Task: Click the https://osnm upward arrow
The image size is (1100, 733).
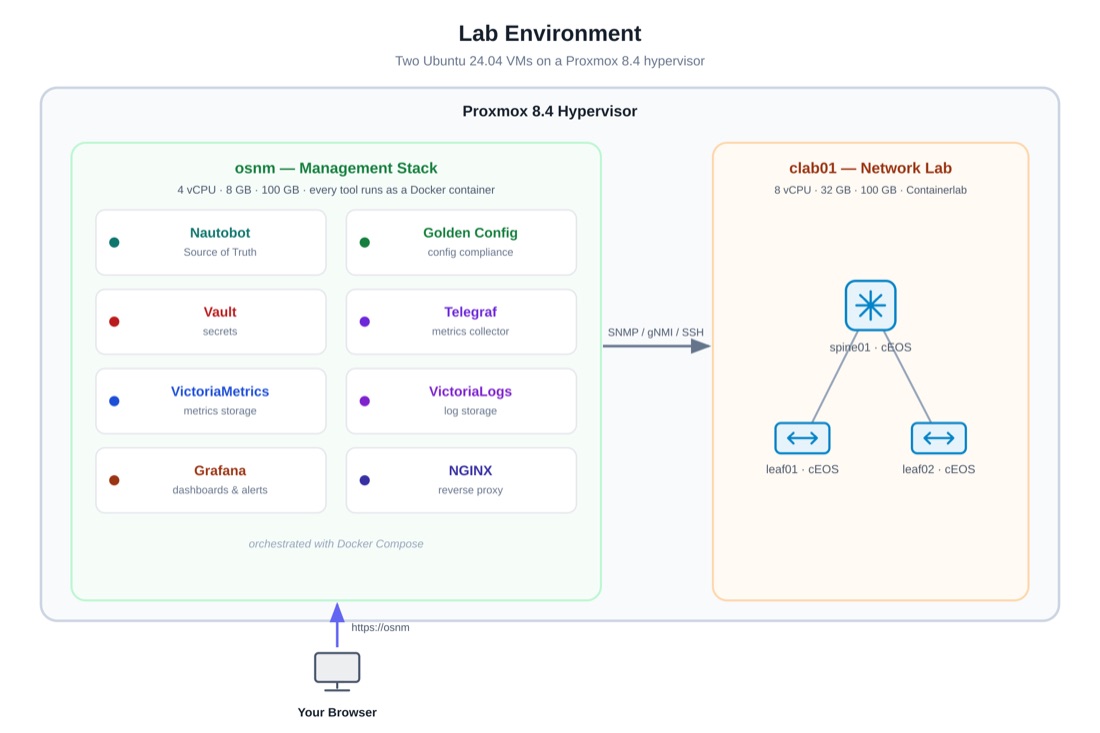Action: pyautogui.click(x=337, y=625)
